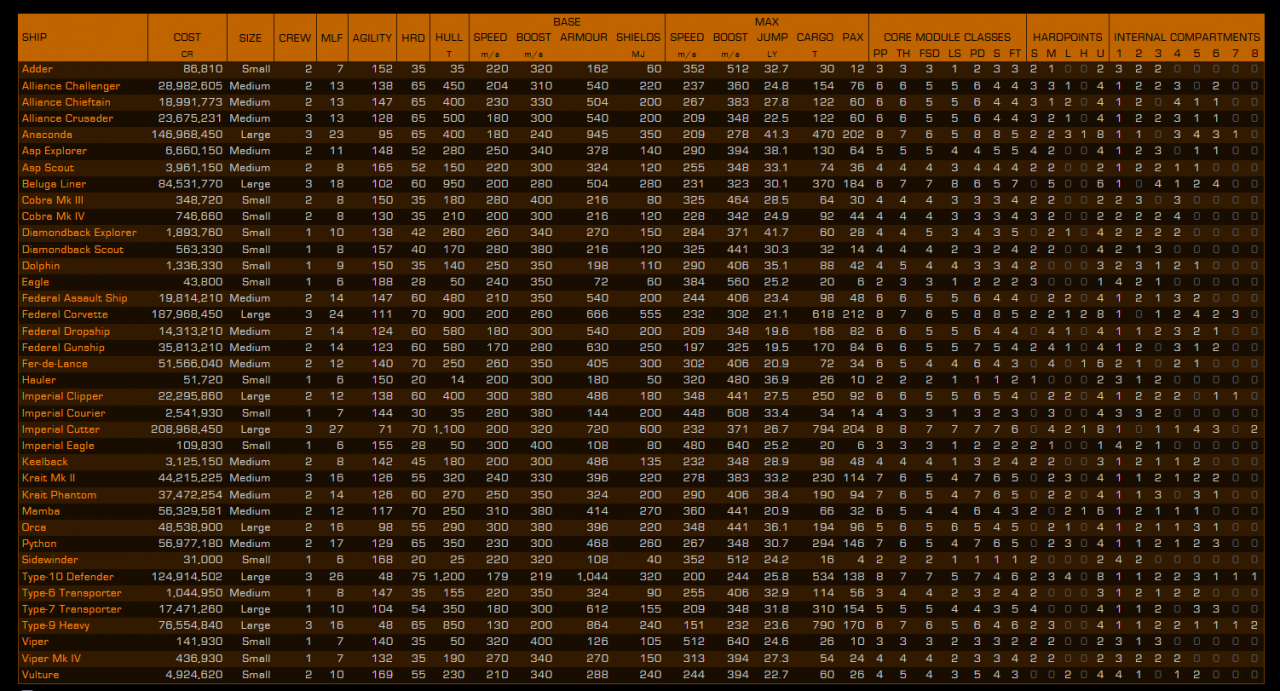Click the HARDPOINTS group header
1280x691 pixels.
click(1067, 37)
